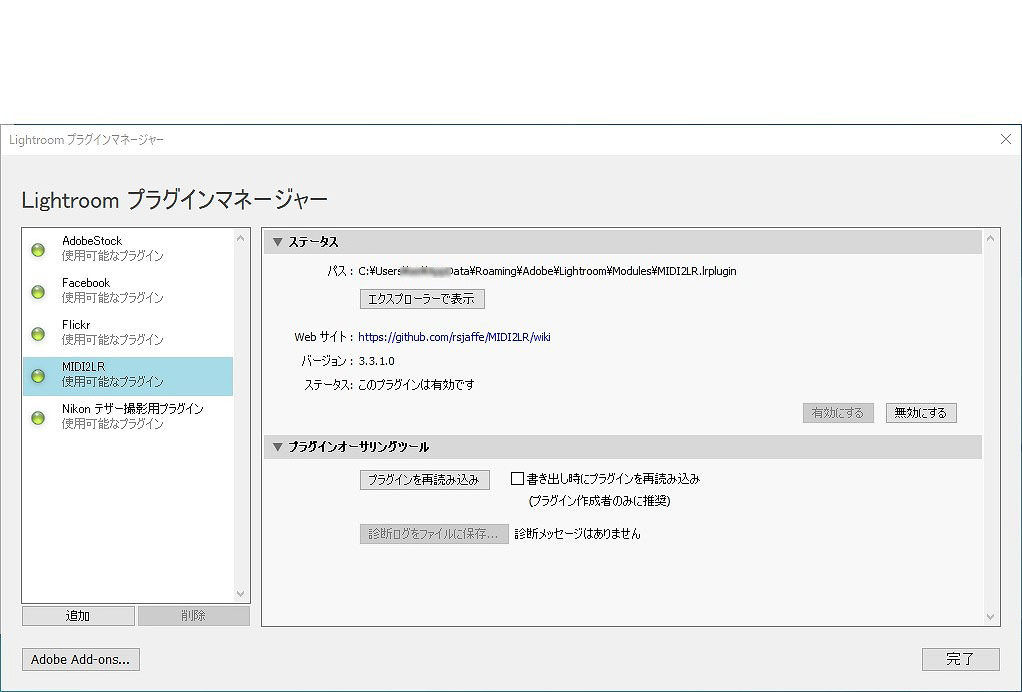Viewport: 1022px width, 692px height.
Task: Toggle 書き出し時にプラグインを再読み込み checkbox
Action: 518,479
